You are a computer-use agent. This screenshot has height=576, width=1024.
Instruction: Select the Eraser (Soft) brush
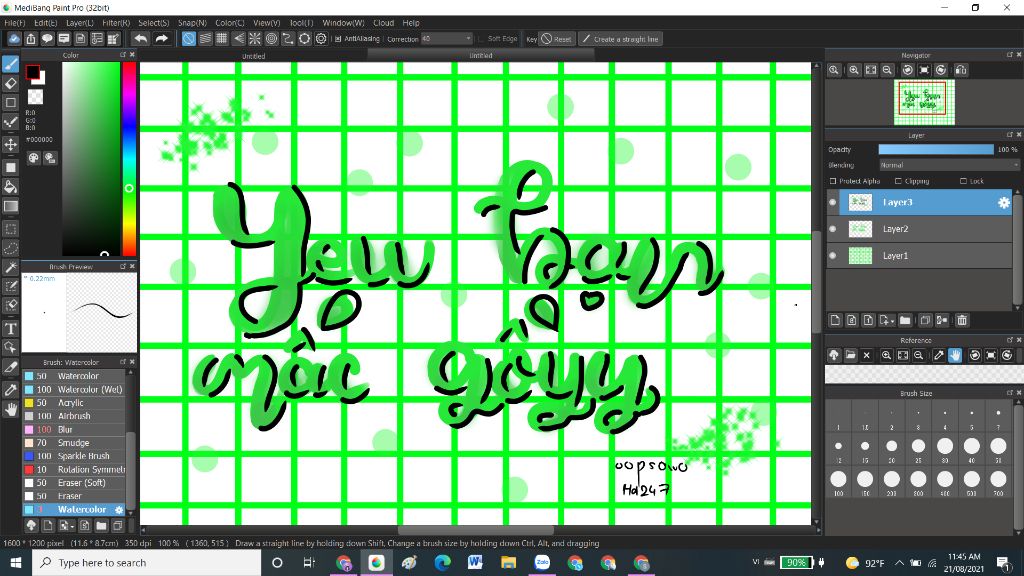point(74,483)
